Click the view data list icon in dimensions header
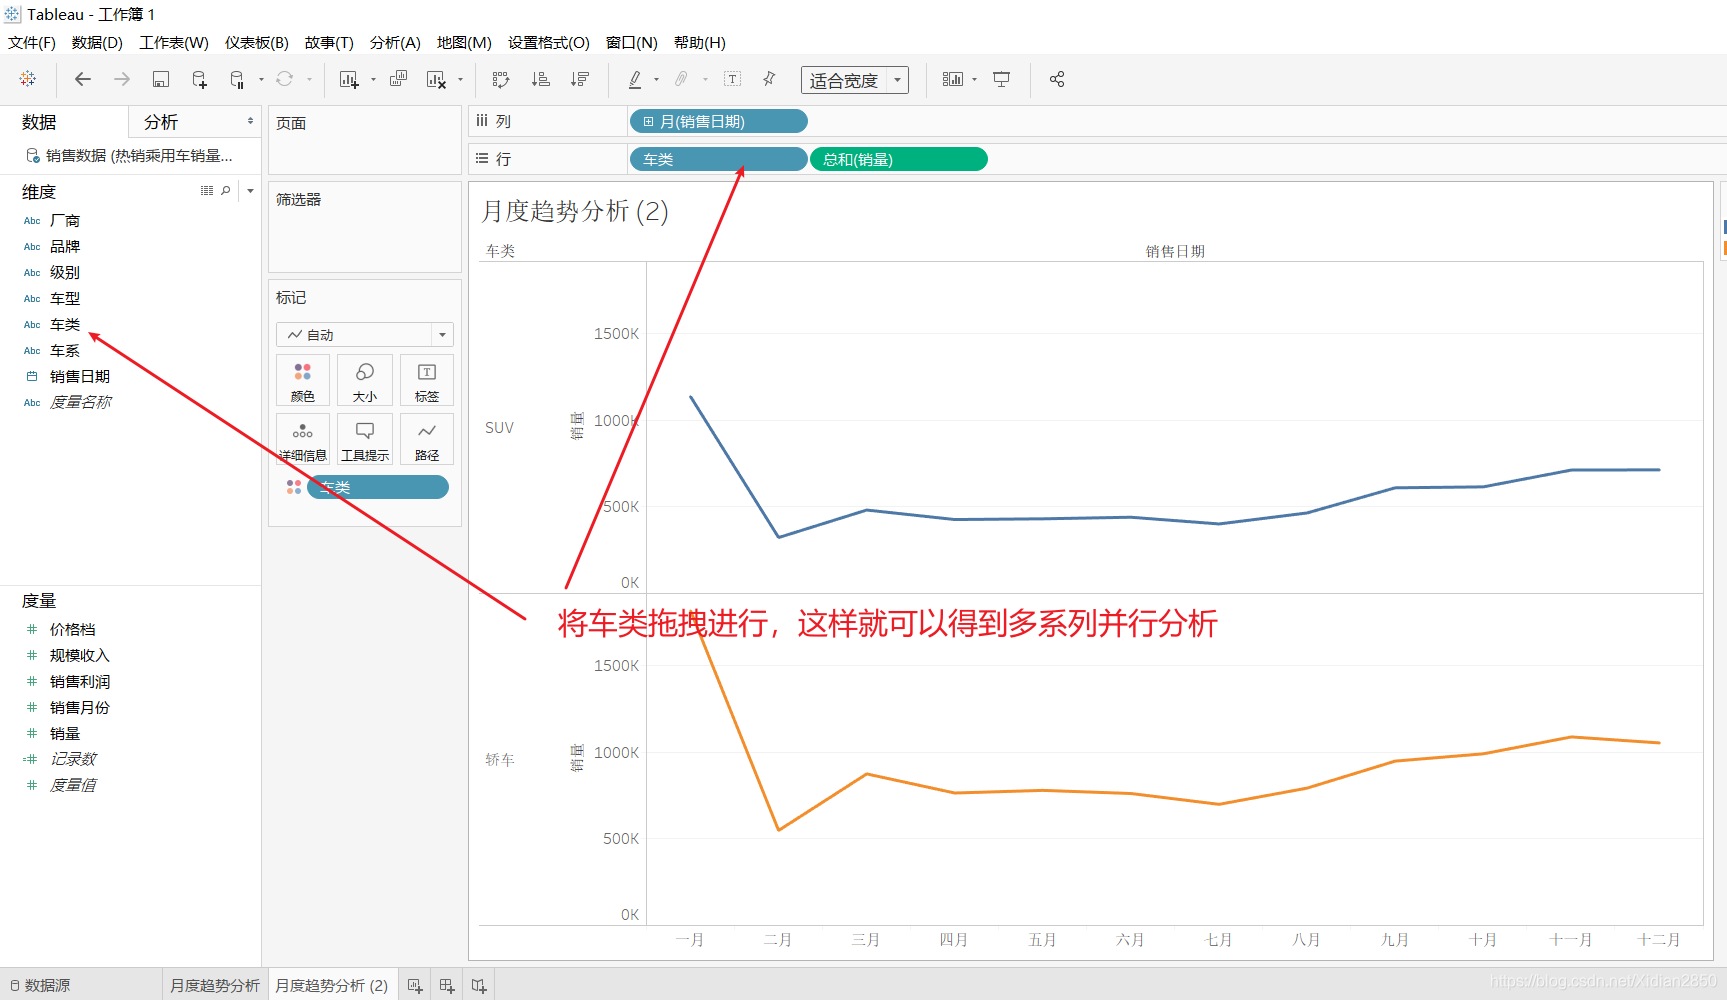 coord(207,190)
